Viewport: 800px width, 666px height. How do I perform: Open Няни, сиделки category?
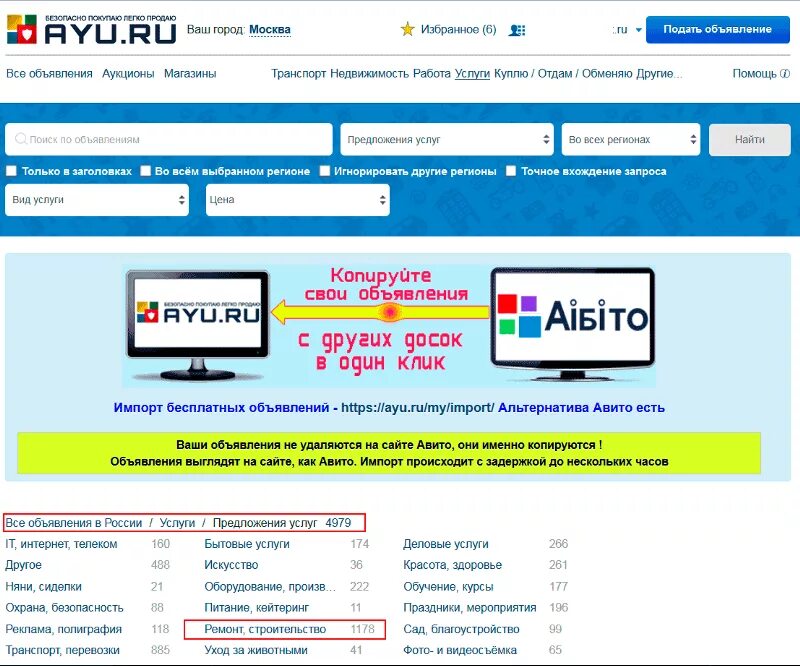tap(43, 586)
